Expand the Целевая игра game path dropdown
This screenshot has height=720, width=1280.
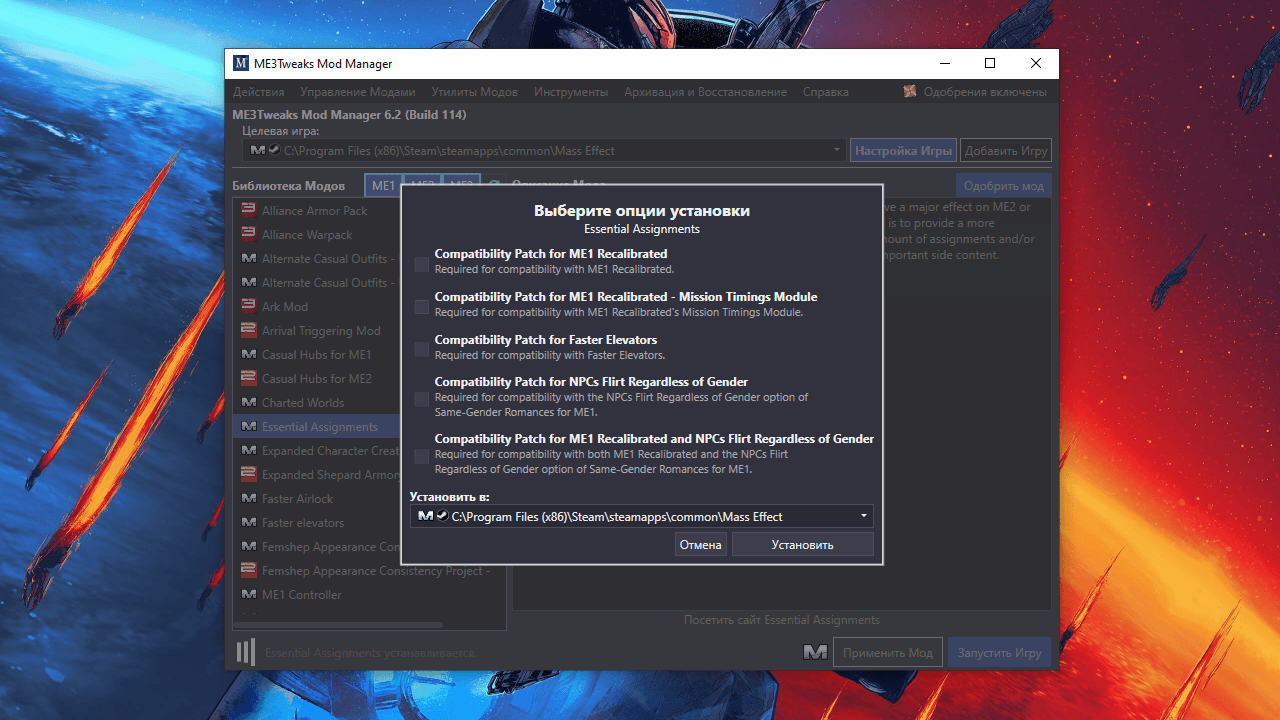[545, 150]
